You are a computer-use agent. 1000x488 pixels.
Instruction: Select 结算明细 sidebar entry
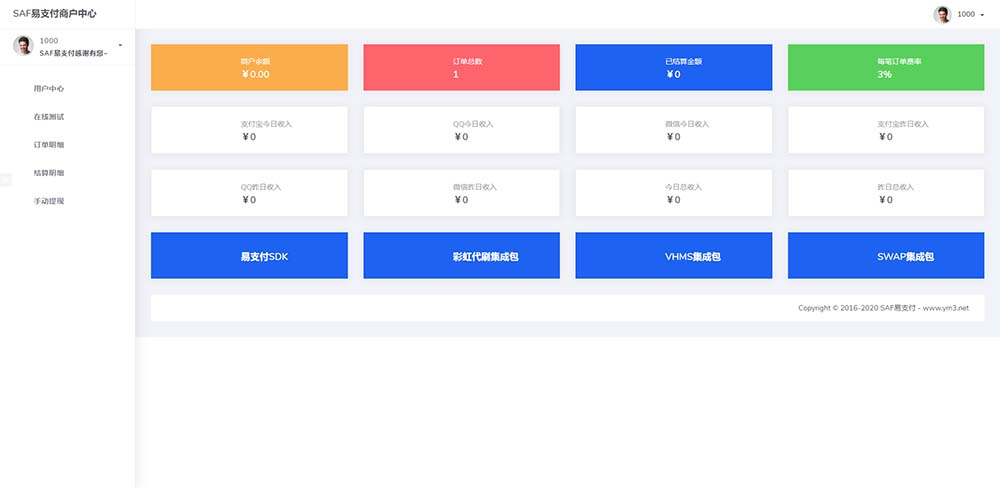(48, 173)
